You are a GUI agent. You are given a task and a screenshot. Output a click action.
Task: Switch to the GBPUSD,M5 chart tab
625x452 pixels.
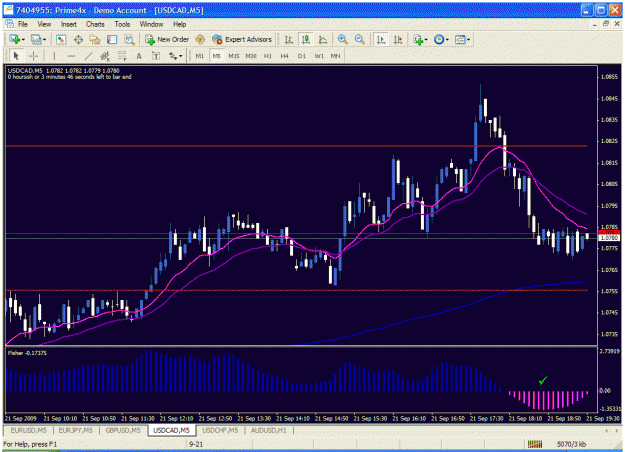pos(123,430)
